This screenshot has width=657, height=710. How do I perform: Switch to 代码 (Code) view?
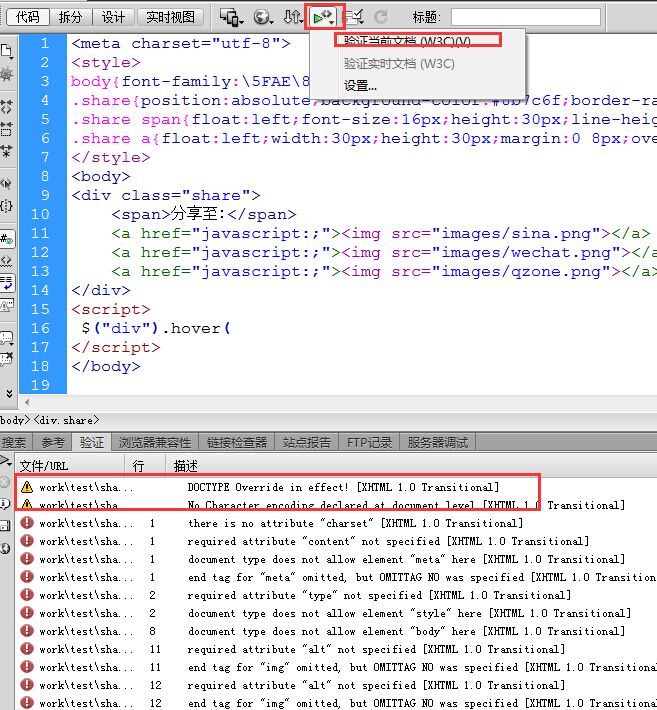click(x=28, y=17)
